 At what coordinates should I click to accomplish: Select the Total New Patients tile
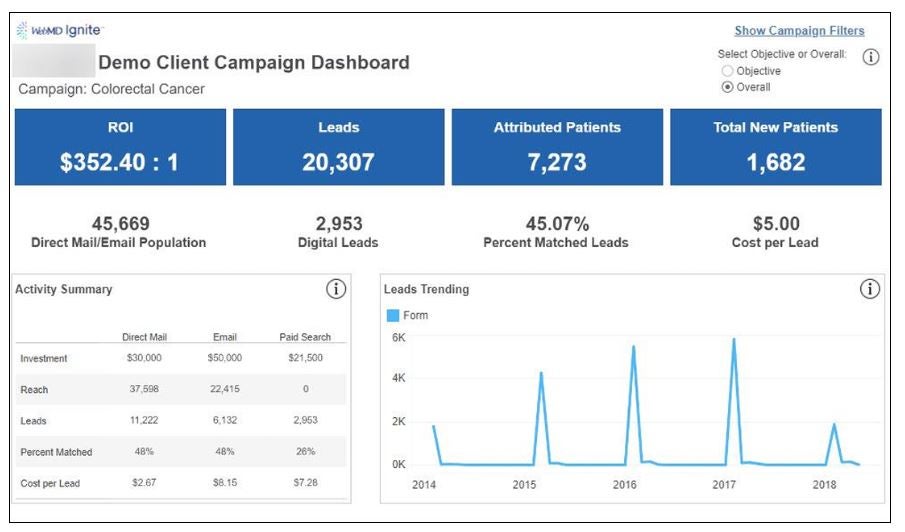775,147
